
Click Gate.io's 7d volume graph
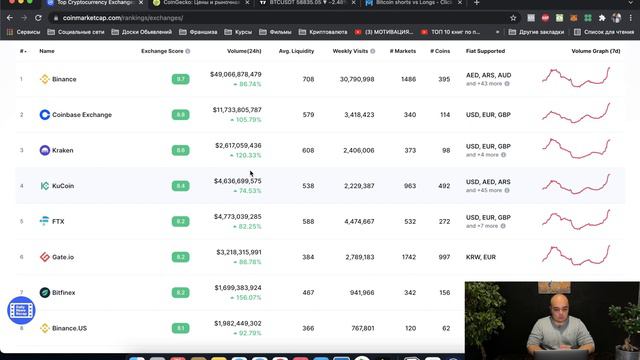pos(576,256)
